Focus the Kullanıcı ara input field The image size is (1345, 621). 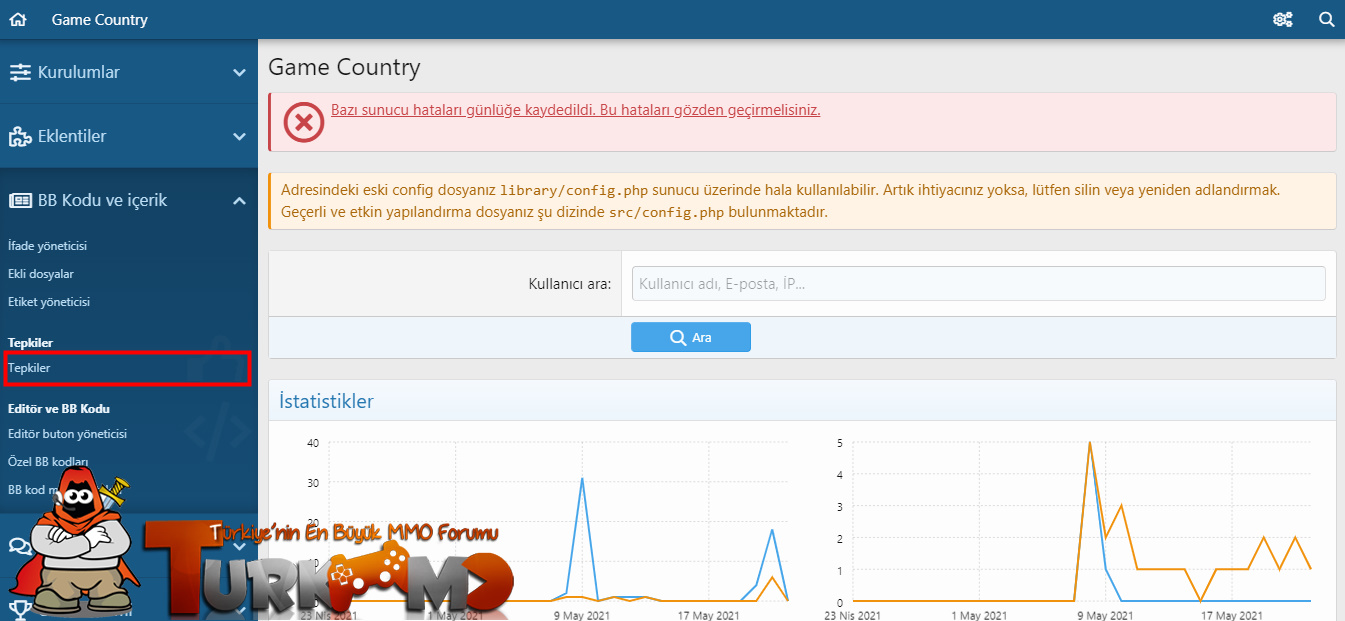[x=979, y=284]
